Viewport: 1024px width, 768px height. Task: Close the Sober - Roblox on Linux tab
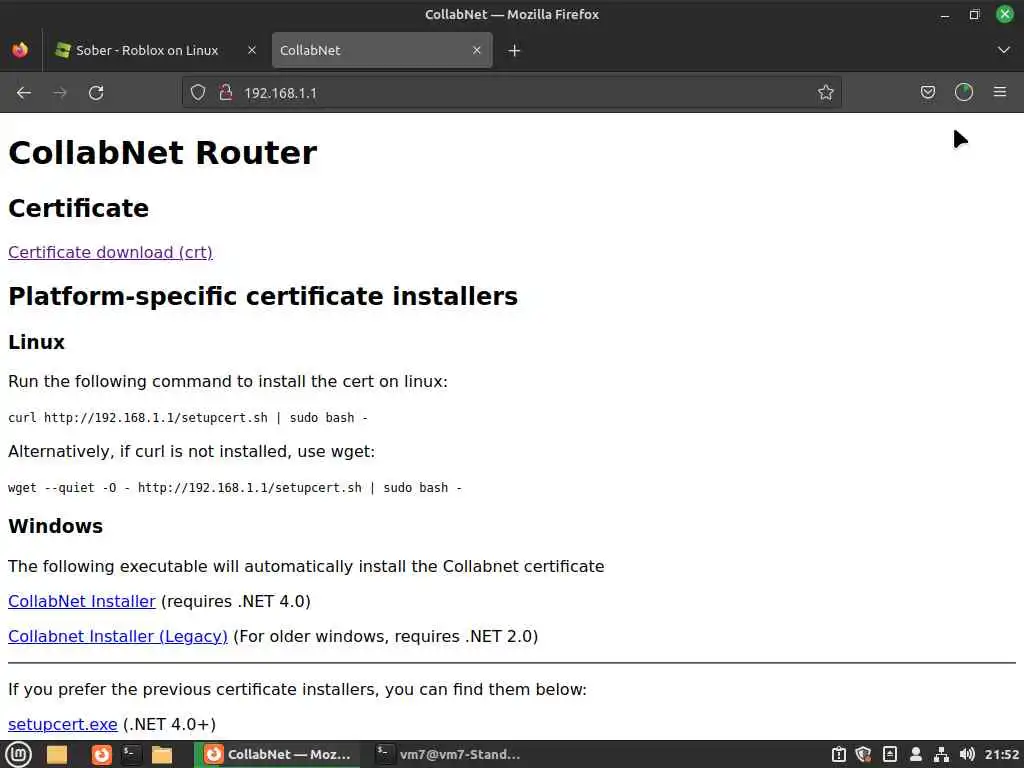point(251,50)
